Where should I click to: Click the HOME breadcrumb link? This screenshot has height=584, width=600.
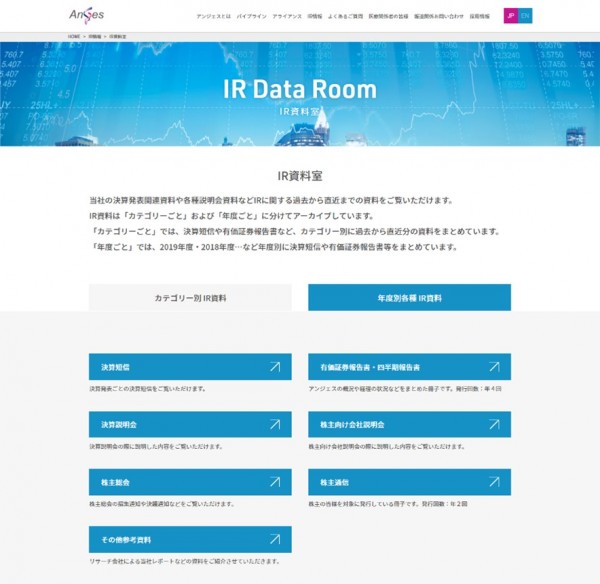click(x=74, y=36)
